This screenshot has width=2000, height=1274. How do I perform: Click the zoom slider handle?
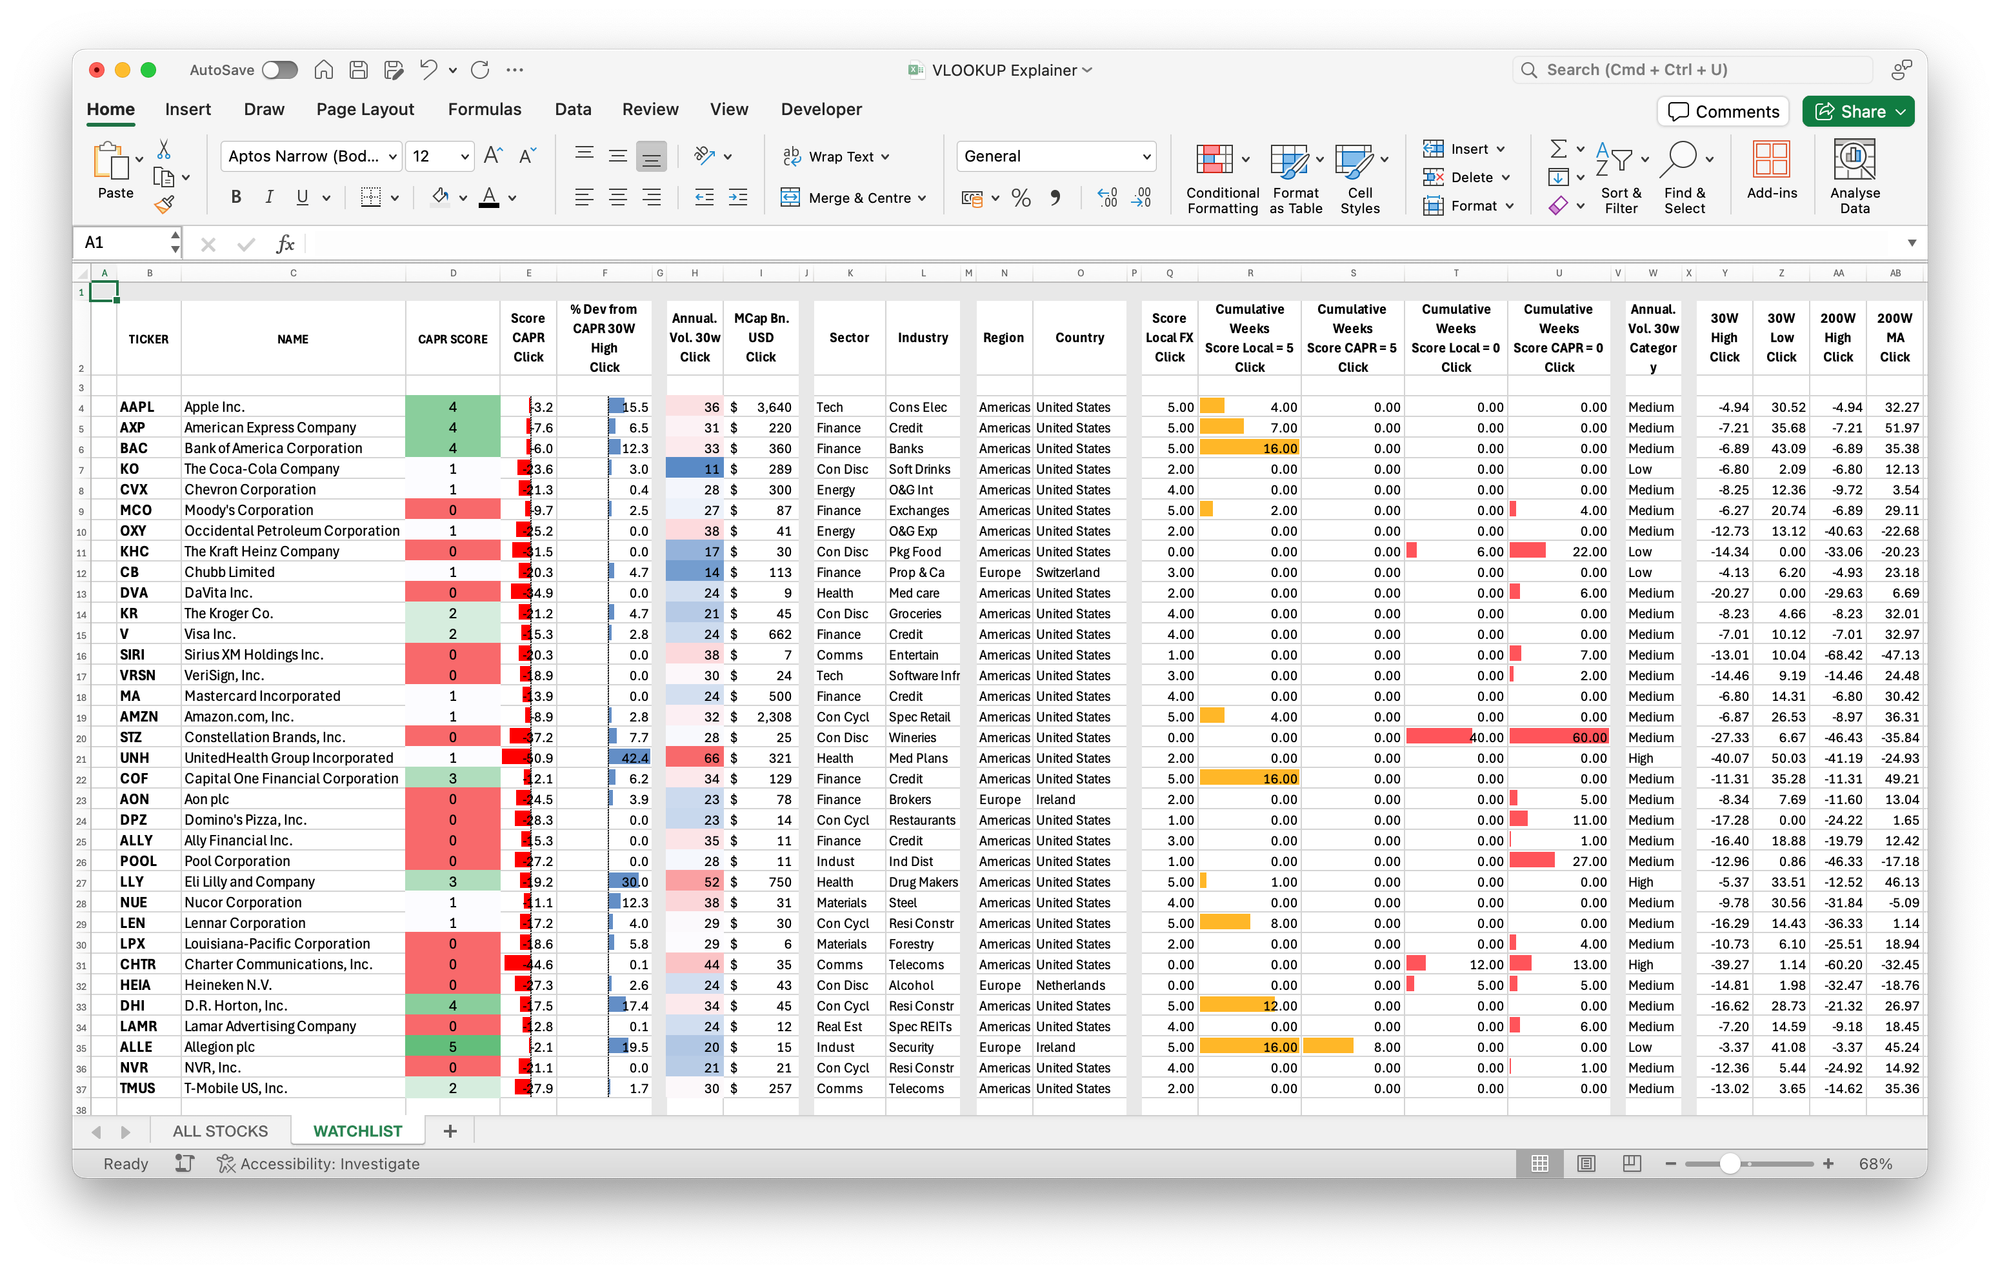coord(1730,1164)
